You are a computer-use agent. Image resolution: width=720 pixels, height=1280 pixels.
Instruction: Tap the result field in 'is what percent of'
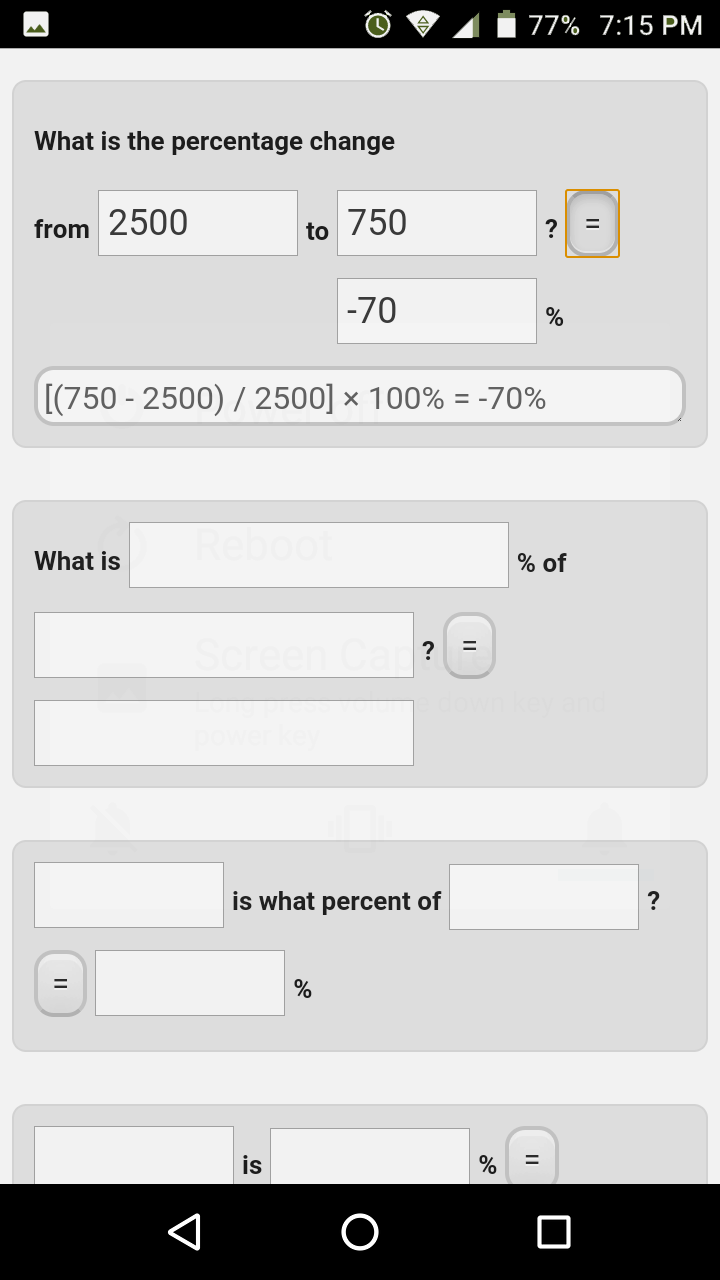click(x=189, y=982)
